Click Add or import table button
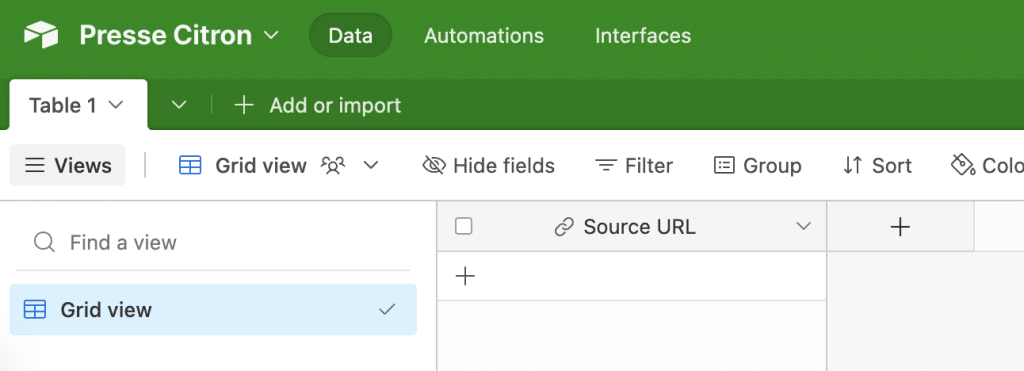 click(317, 105)
